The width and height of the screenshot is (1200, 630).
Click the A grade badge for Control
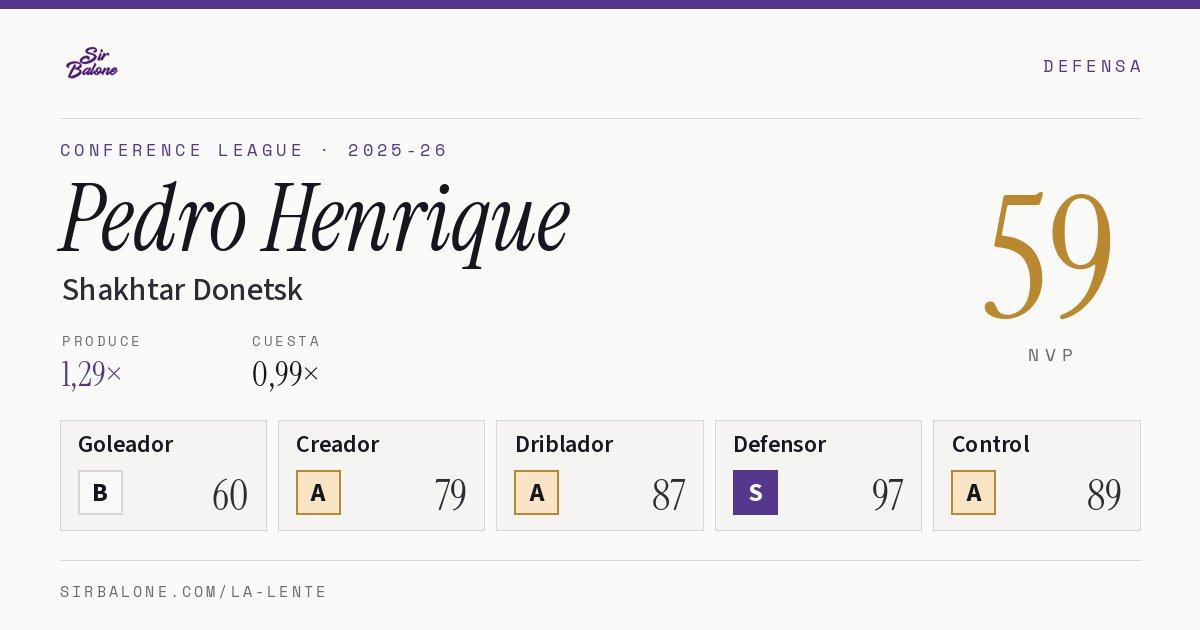(973, 492)
